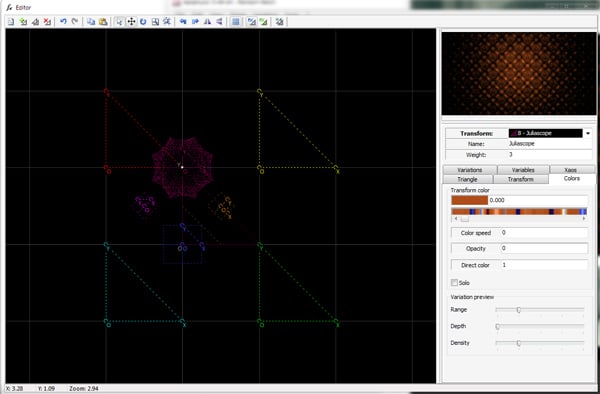The image size is (600, 394).
Task: Enable the Solo checkbox
Action: 454,283
